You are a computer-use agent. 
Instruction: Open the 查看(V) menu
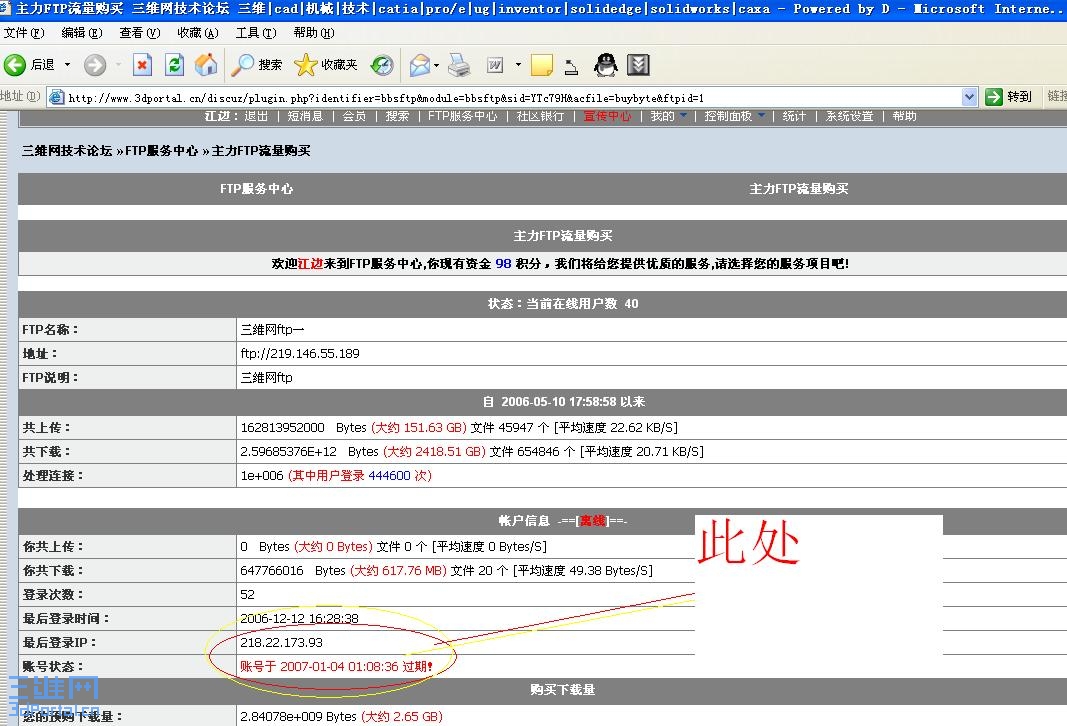point(139,33)
